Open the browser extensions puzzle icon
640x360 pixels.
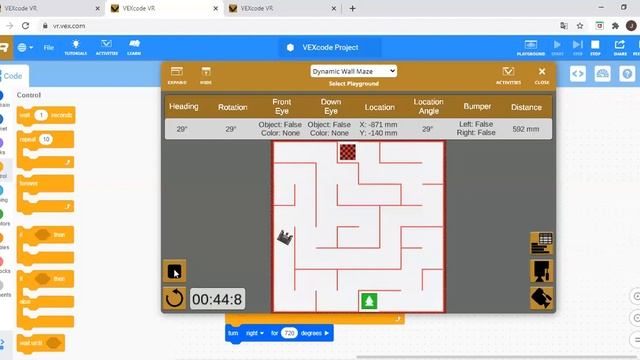coord(615,26)
